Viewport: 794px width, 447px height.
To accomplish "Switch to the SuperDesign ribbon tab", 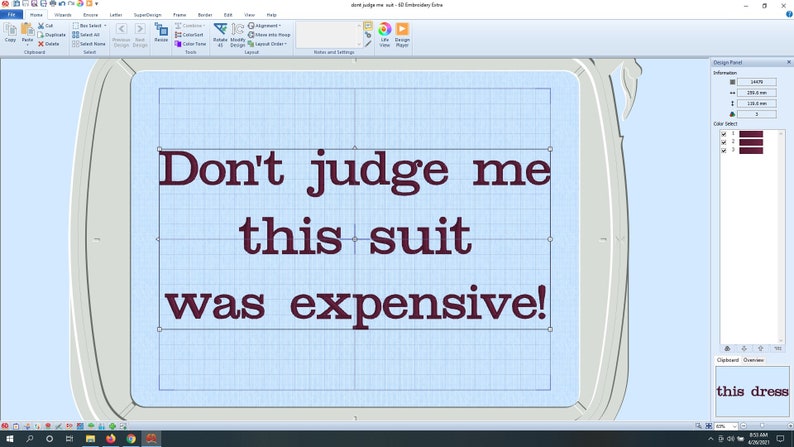I will click(147, 15).
